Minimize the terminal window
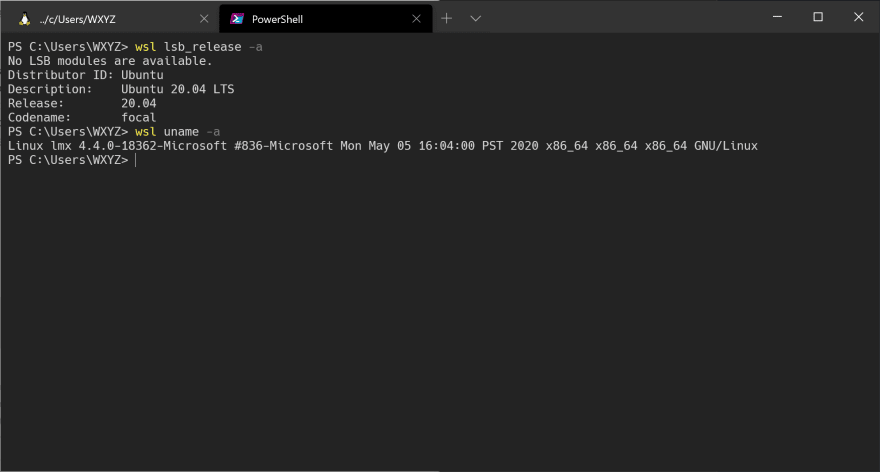Viewport: 880px width, 472px height. pyautogui.click(x=777, y=17)
